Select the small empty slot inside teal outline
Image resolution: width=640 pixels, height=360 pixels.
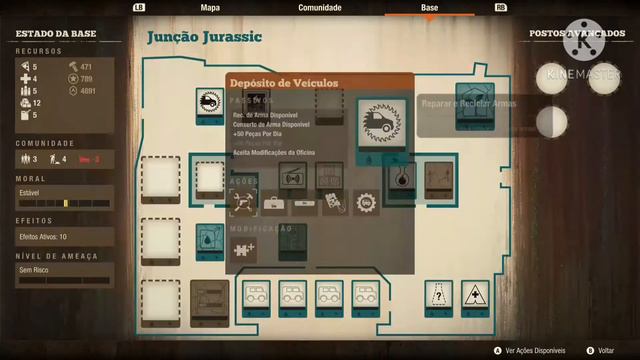[210, 180]
